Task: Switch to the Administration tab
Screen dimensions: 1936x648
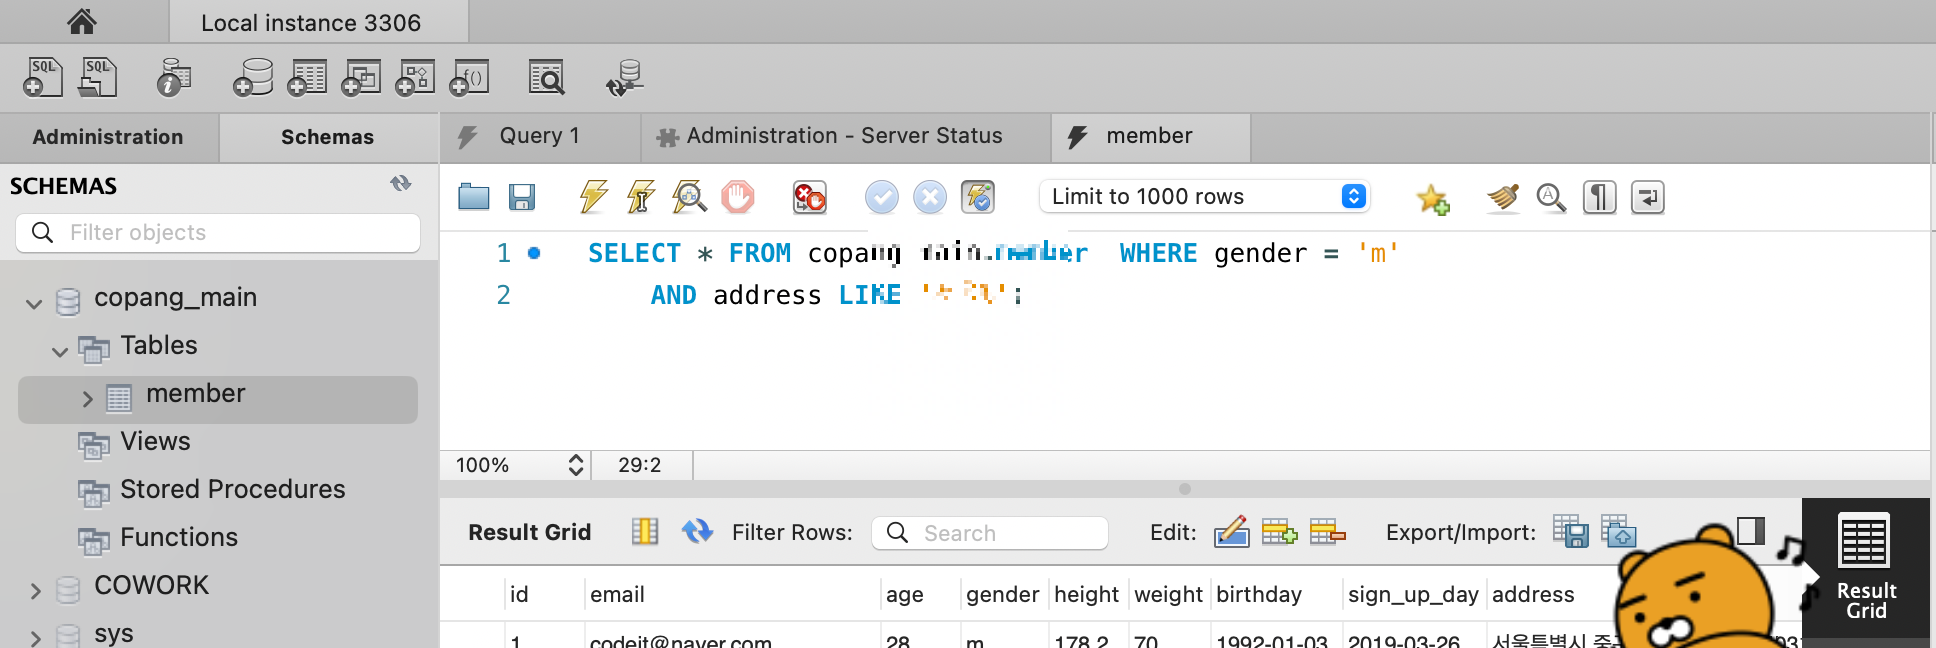Action: 108,137
